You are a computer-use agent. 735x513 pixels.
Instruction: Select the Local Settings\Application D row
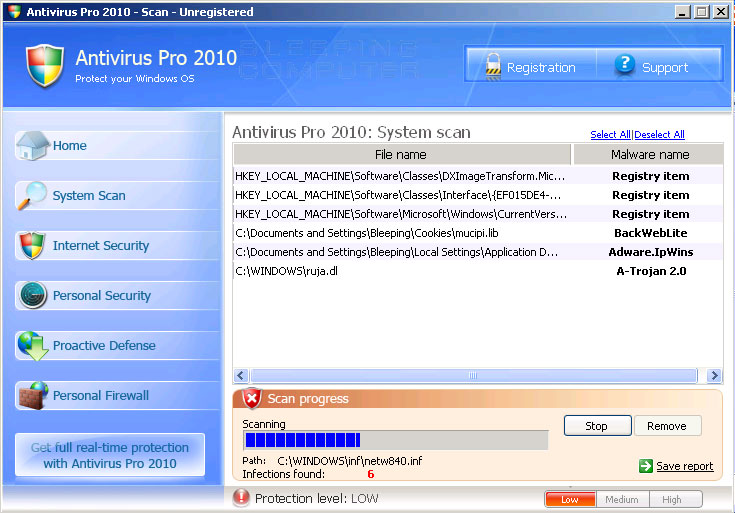click(x=477, y=252)
